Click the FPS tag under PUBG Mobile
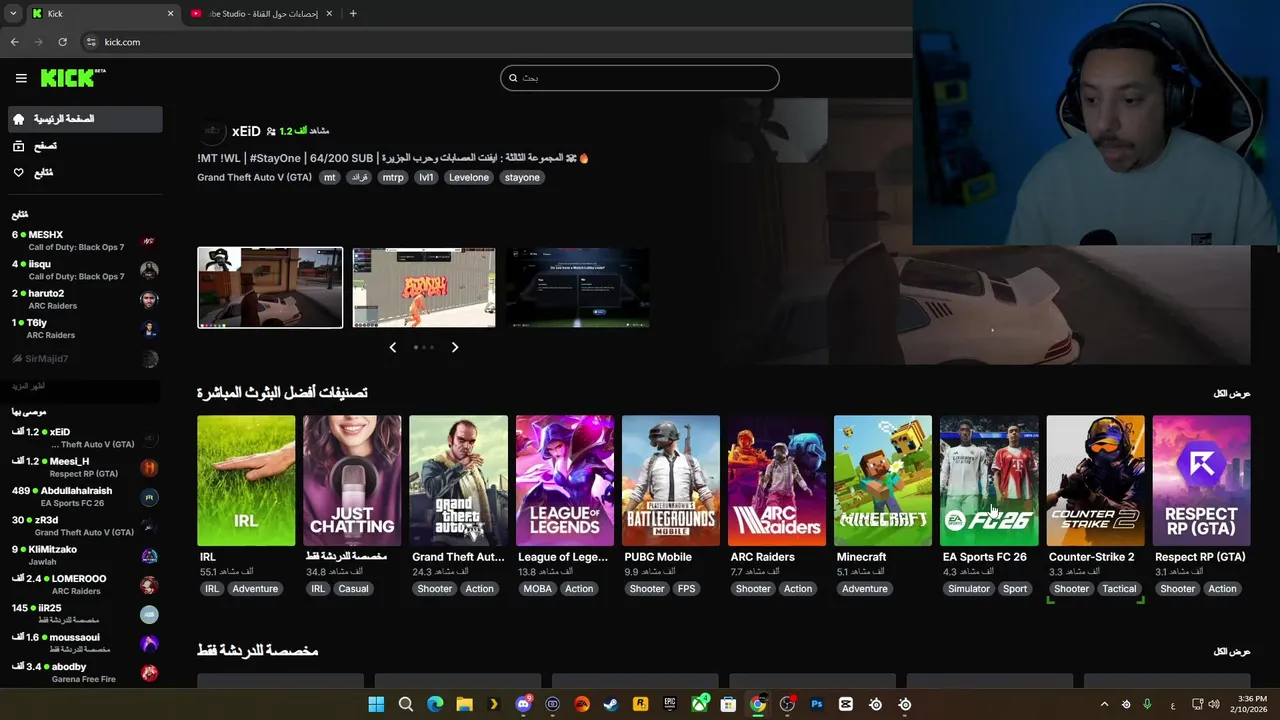The image size is (1280, 720). tap(686, 589)
